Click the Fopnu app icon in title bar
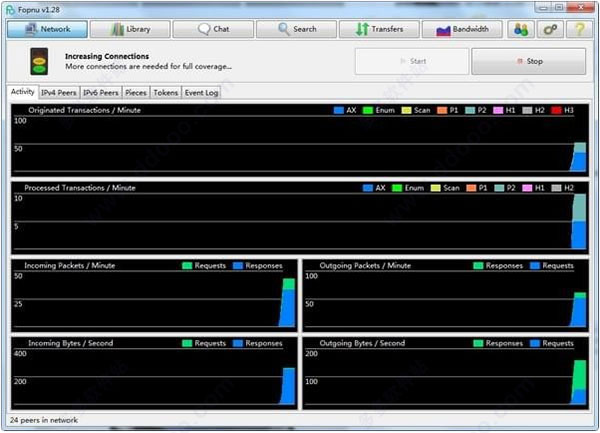This screenshot has height=433, width=600. pyautogui.click(x=10, y=10)
